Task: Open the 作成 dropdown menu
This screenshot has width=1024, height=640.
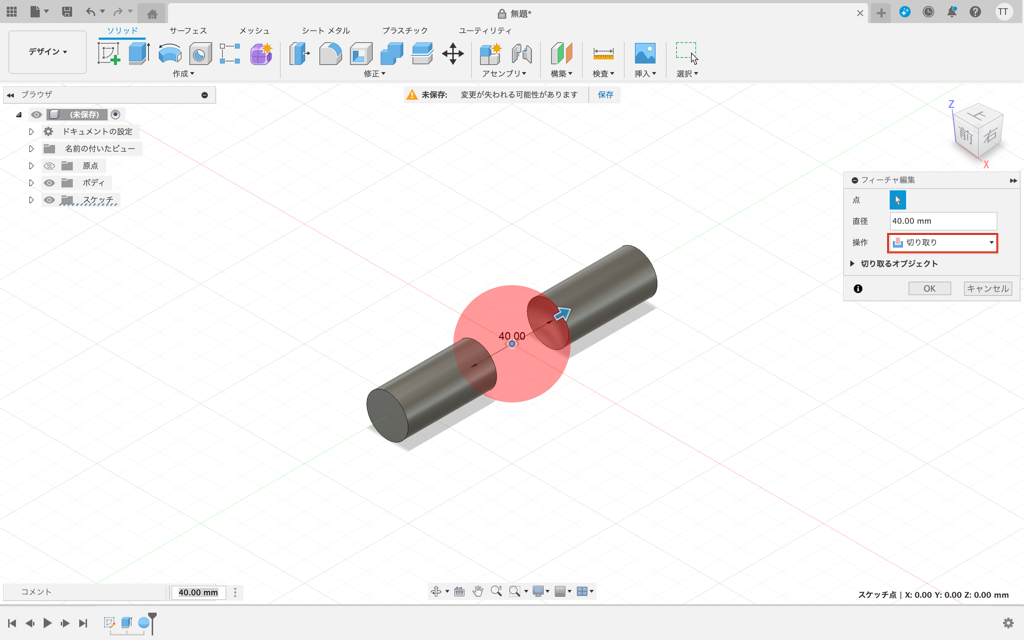Action: (x=184, y=74)
